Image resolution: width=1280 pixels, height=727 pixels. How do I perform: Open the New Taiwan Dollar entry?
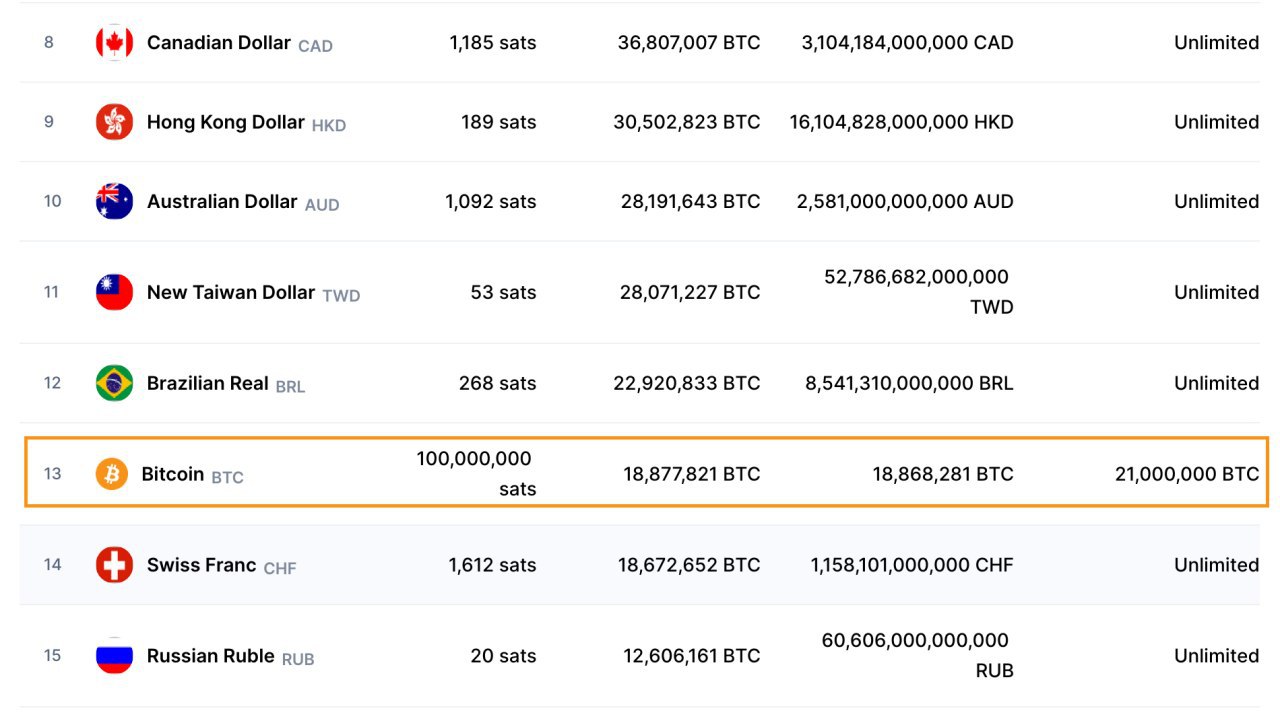231,292
